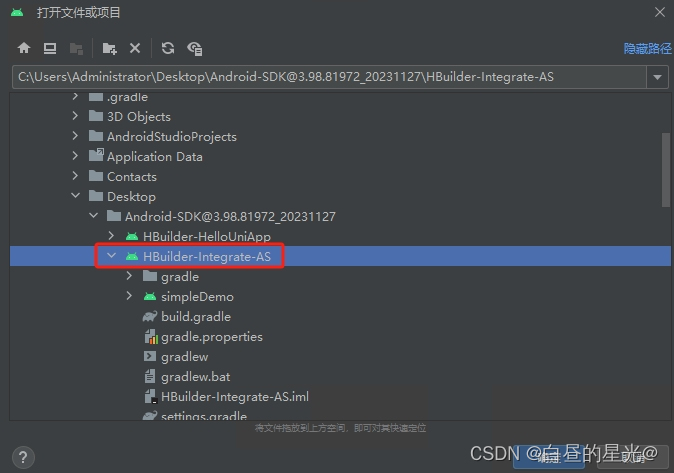Click the HBuilder-HelloUniApp Android icon
Viewport: 674px width, 473px height.
coord(132,236)
